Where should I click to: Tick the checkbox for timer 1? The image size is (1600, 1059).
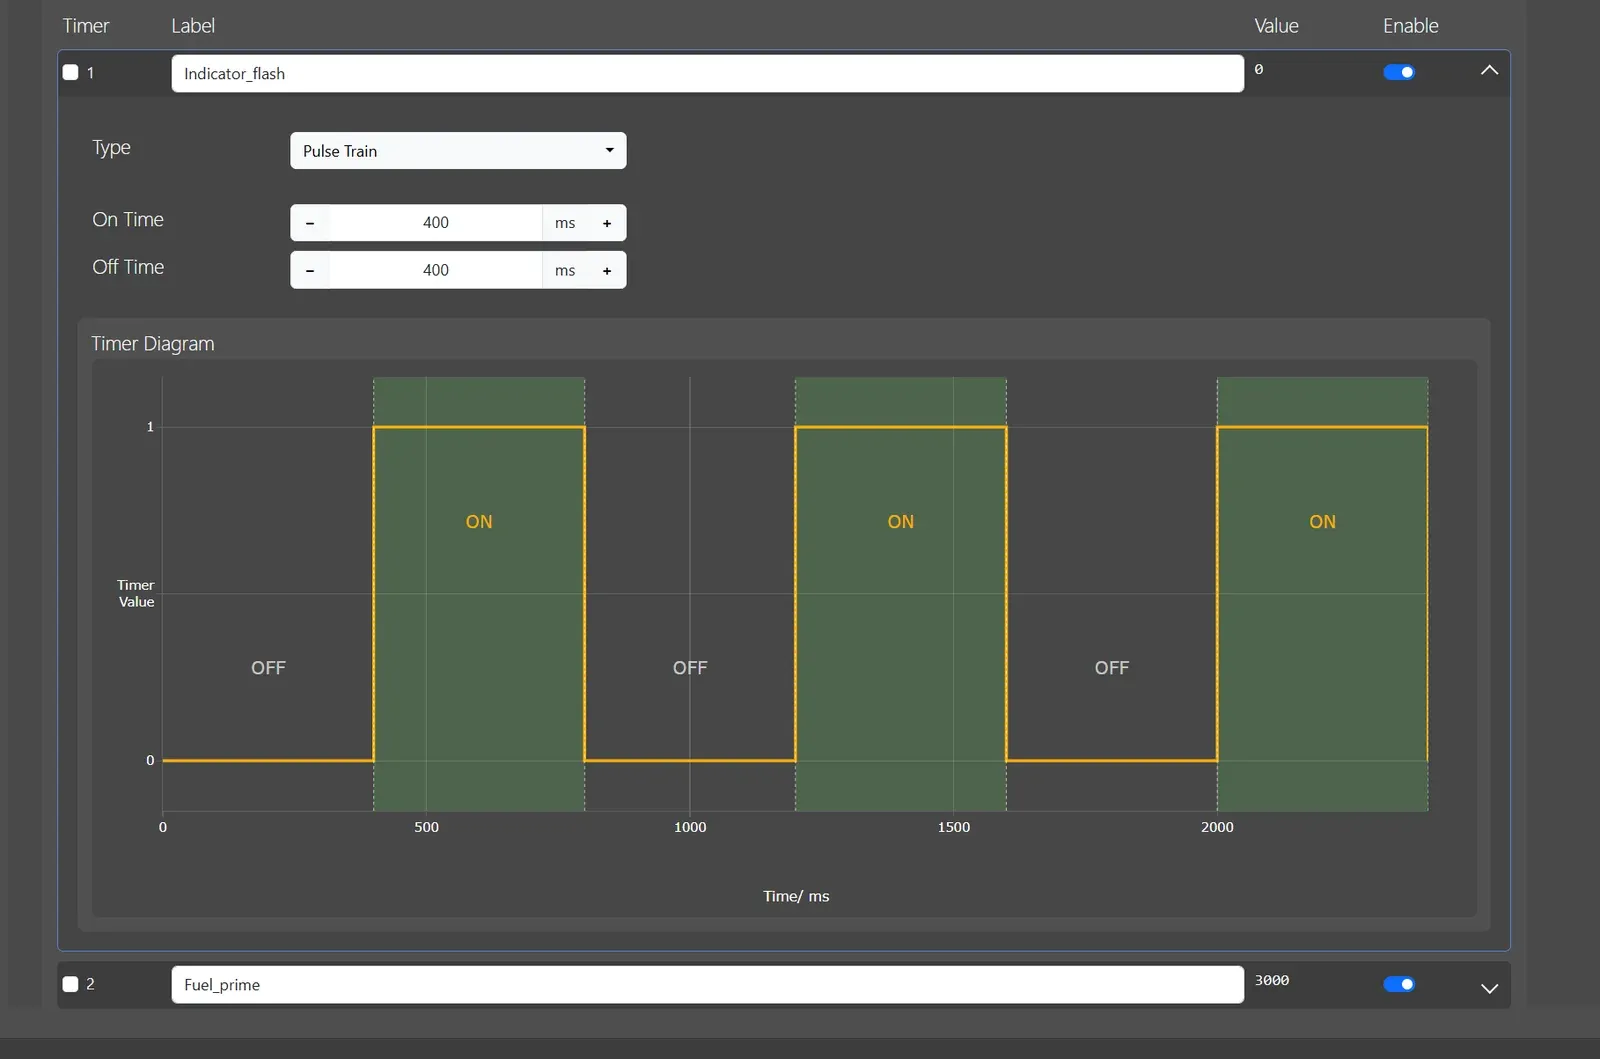70,72
